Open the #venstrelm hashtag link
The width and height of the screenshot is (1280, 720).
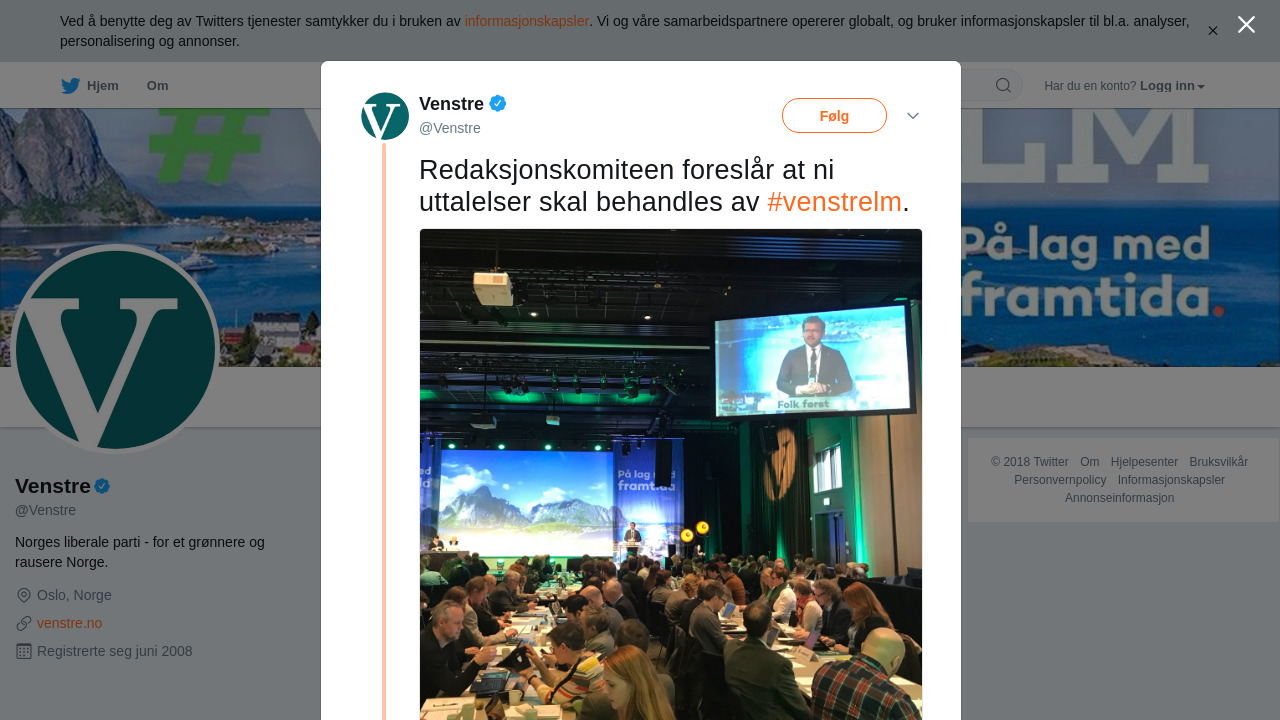click(835, 202)
